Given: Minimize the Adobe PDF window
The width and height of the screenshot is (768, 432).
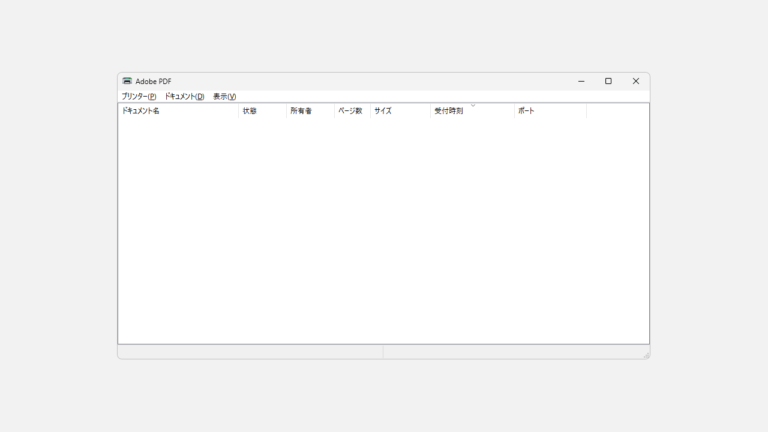Looking at the screenshot, I should pos(581,81).
